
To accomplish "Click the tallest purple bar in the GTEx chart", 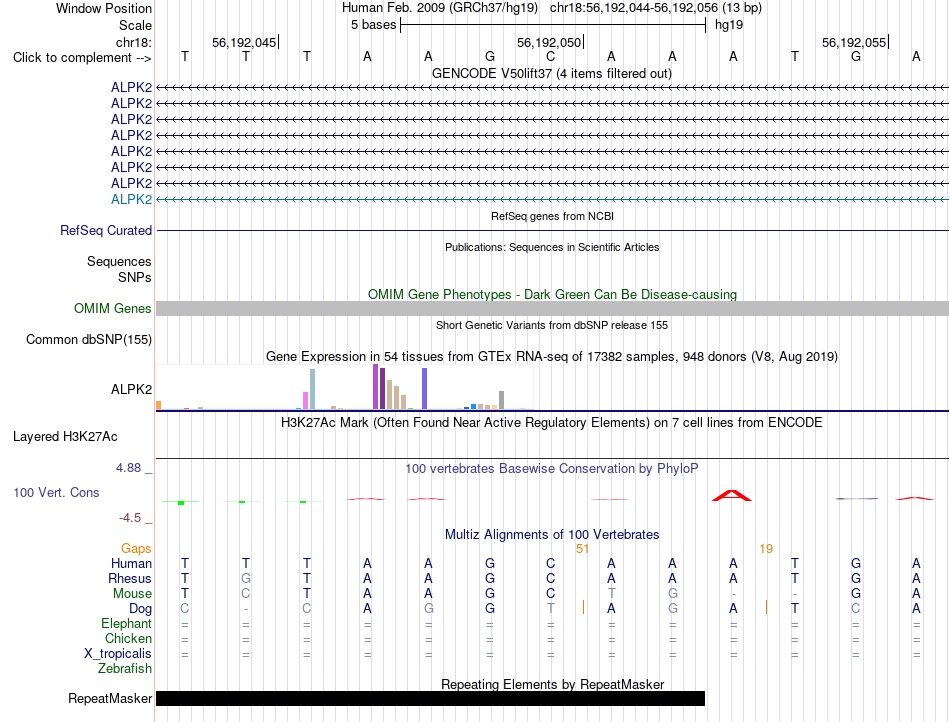I will tap(376, 387).
